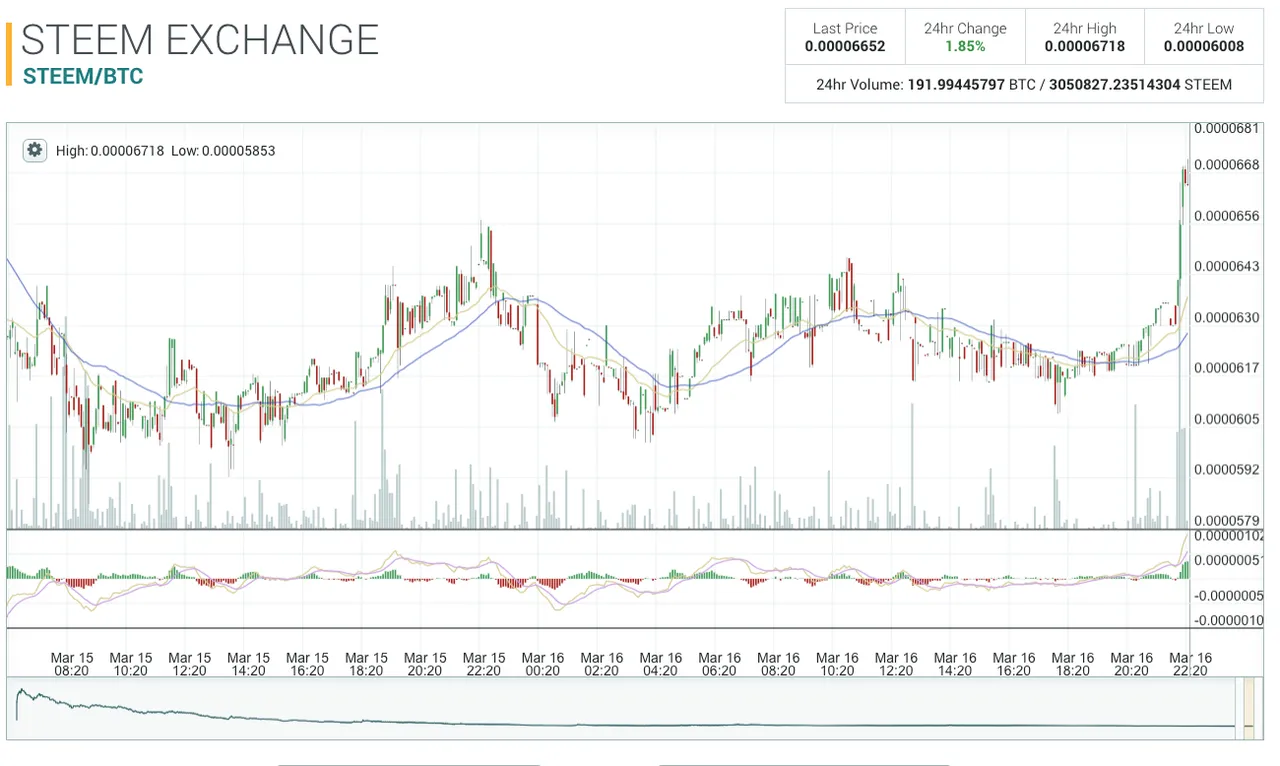The image size is (1280, 766).
Task: Click the 24hr Low value 0.00006008
Action: 1204,46
